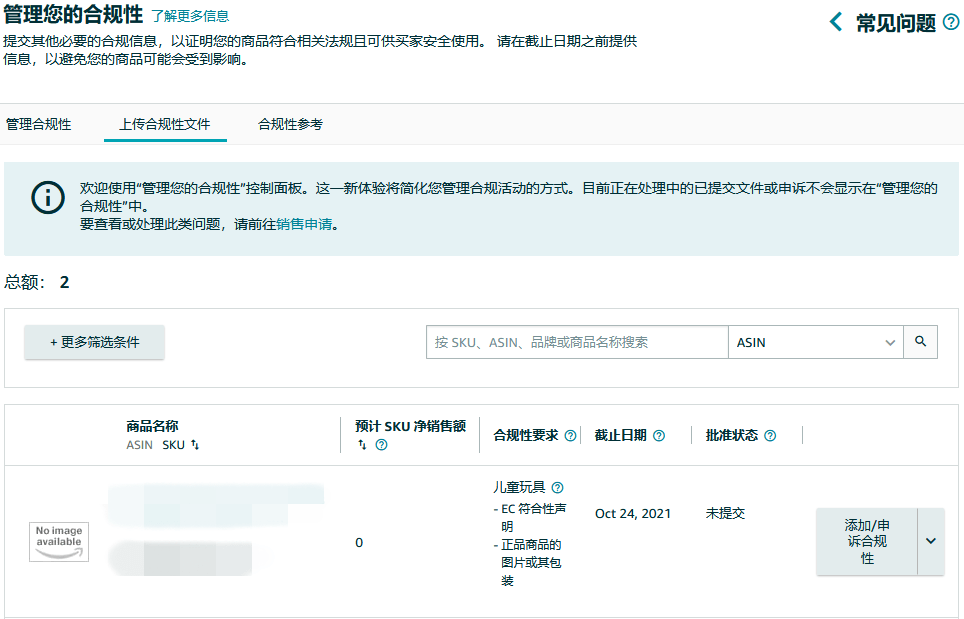Click the help icon beside 截止日期 column
The height and width of the screenshot is (619, 964).
(x=658, y=434)
